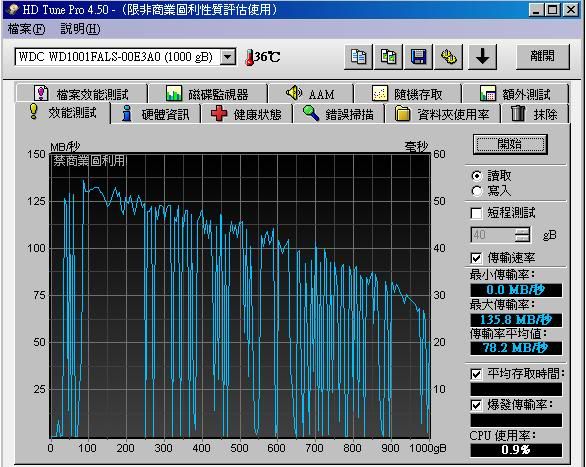Image resolution: width=586 pixels, height=467 pixels.
Task: Click the copy screenshot to clipboard icon
Action: 388,57
